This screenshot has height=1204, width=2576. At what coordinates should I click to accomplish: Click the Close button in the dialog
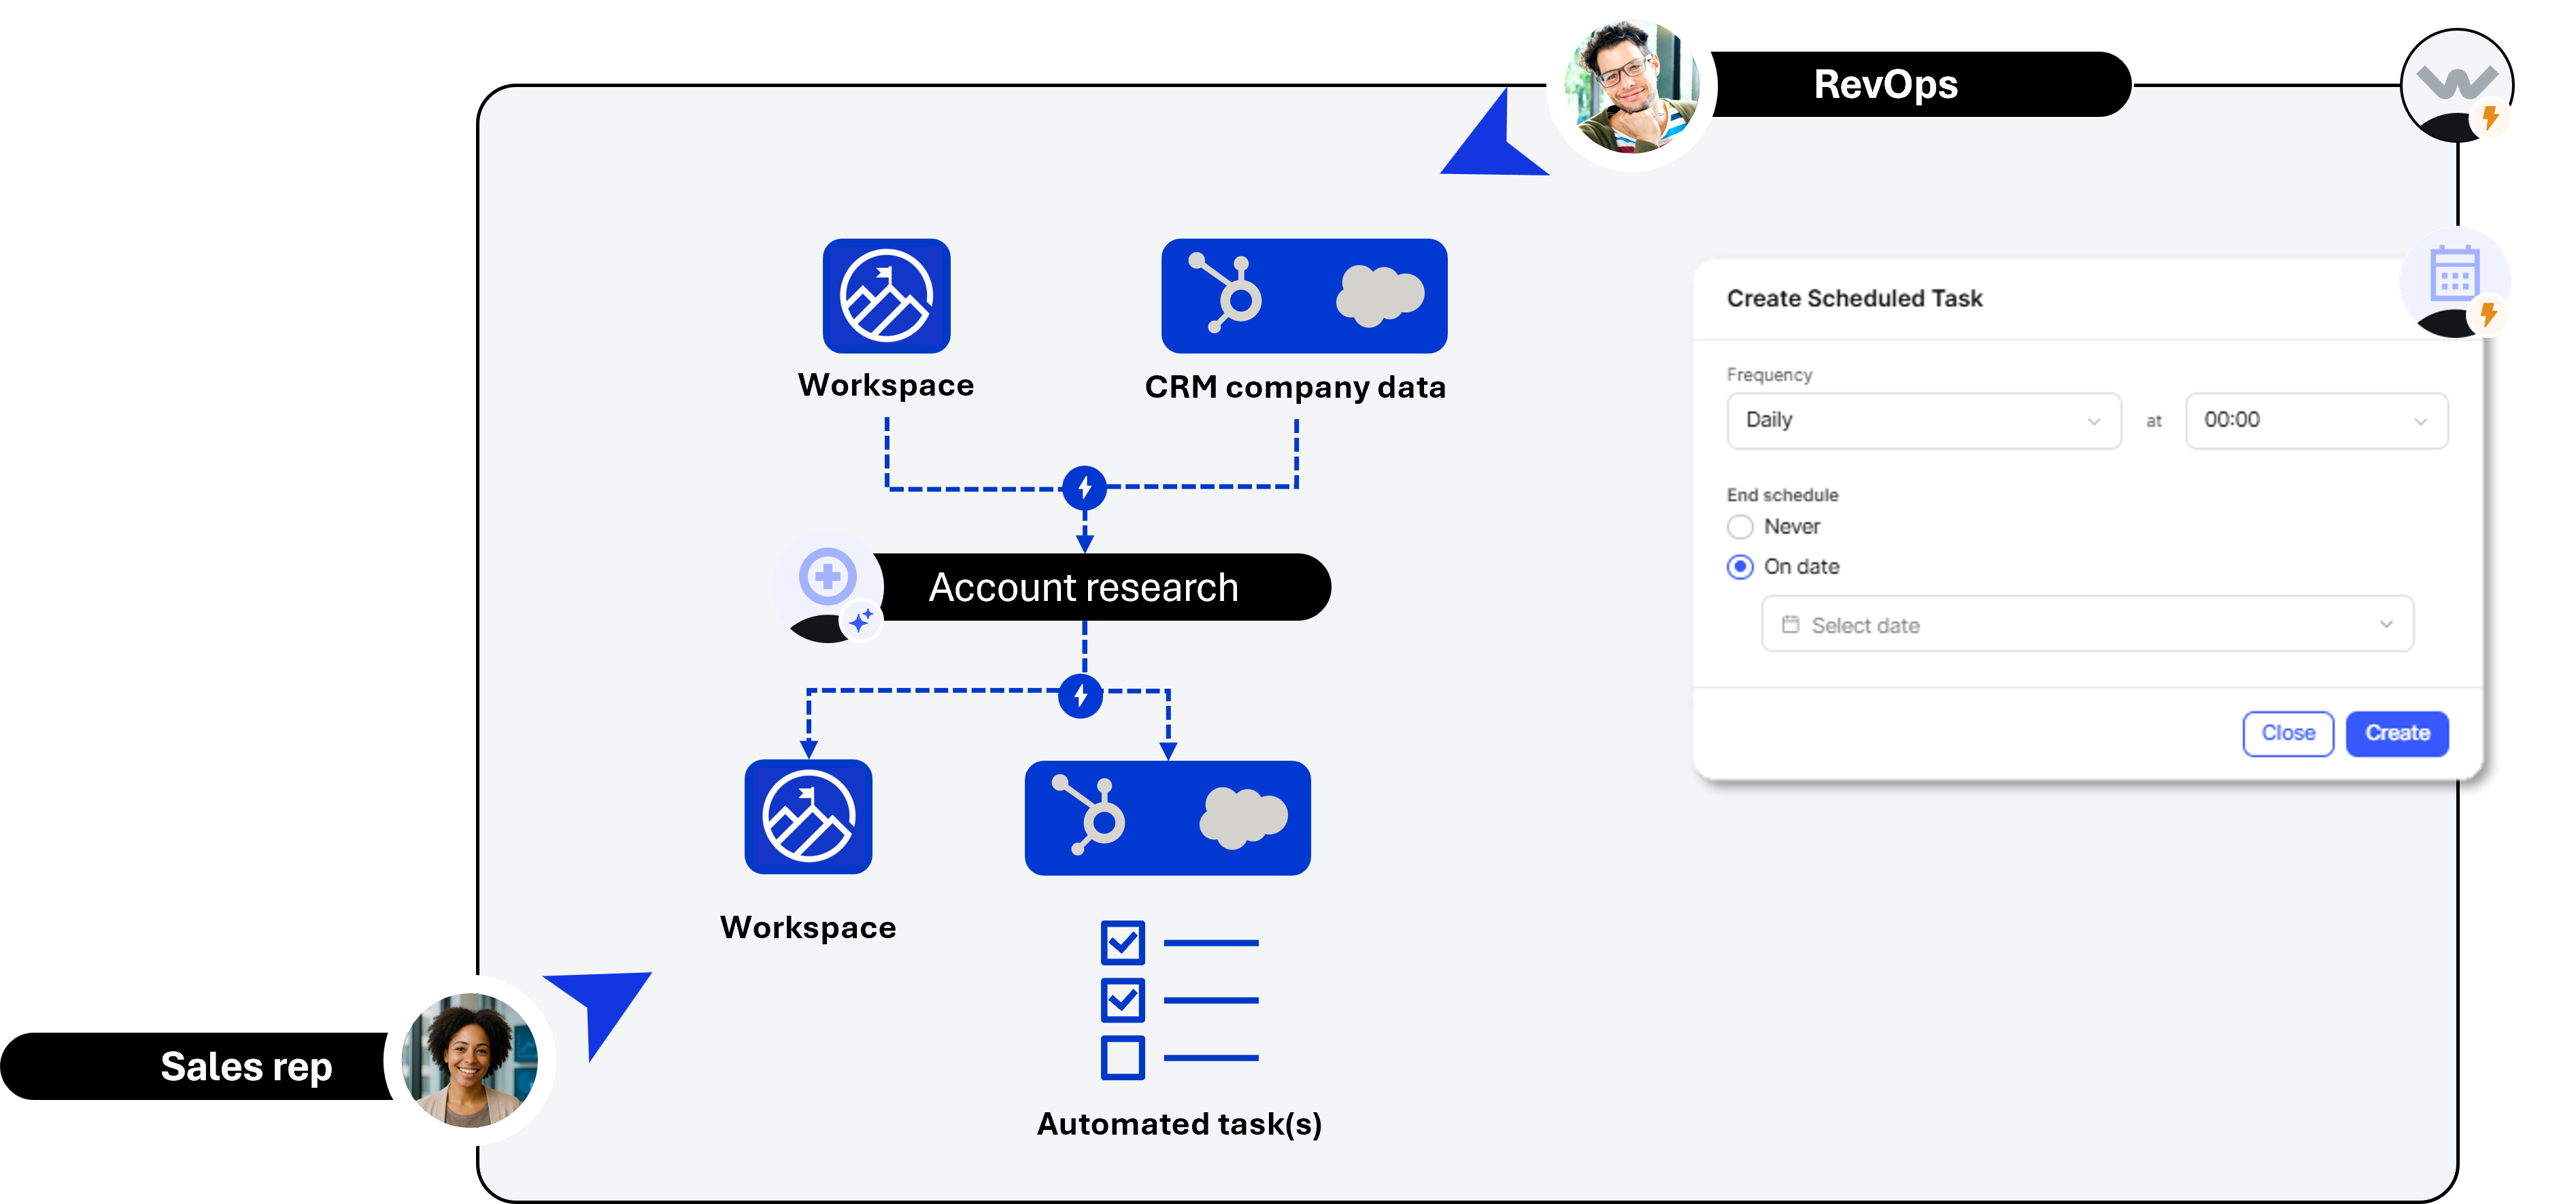[x=2288, y=733]
